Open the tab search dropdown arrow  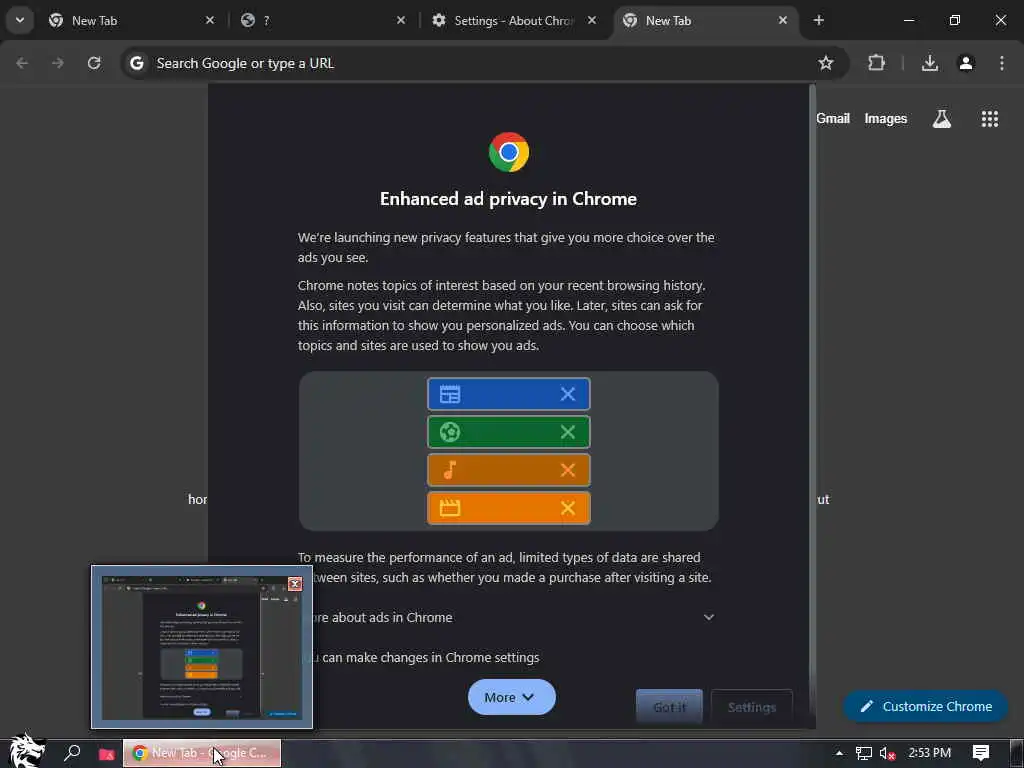pos(20,20)
